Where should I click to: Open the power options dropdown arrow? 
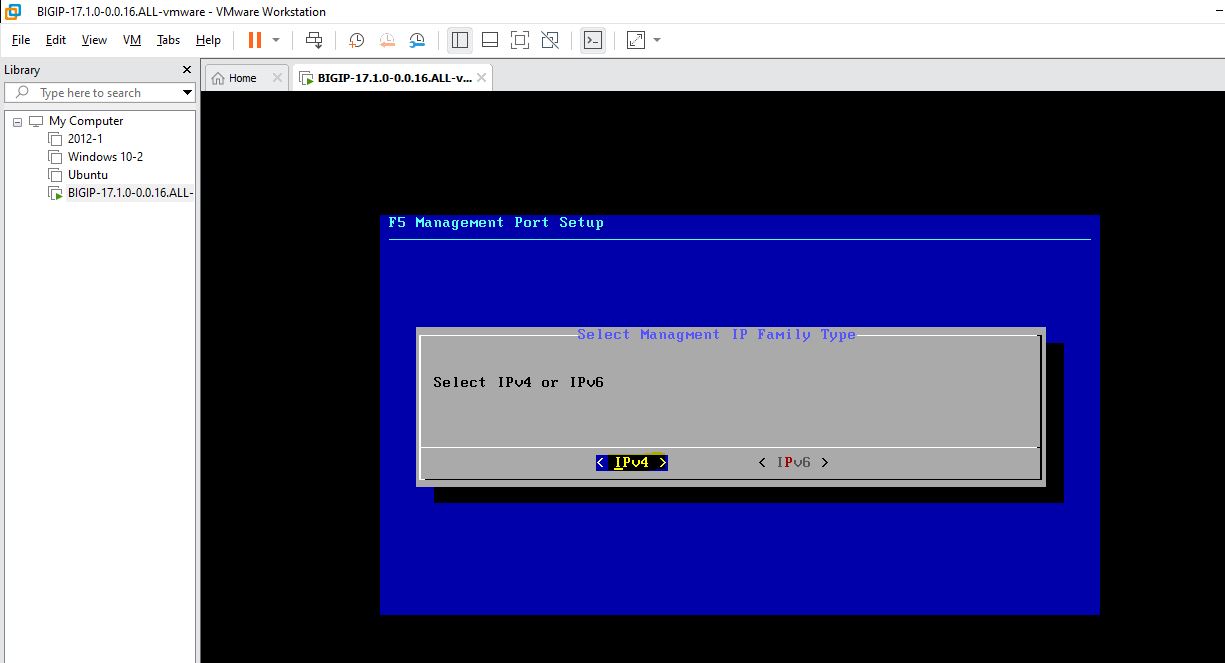[276, 40]
